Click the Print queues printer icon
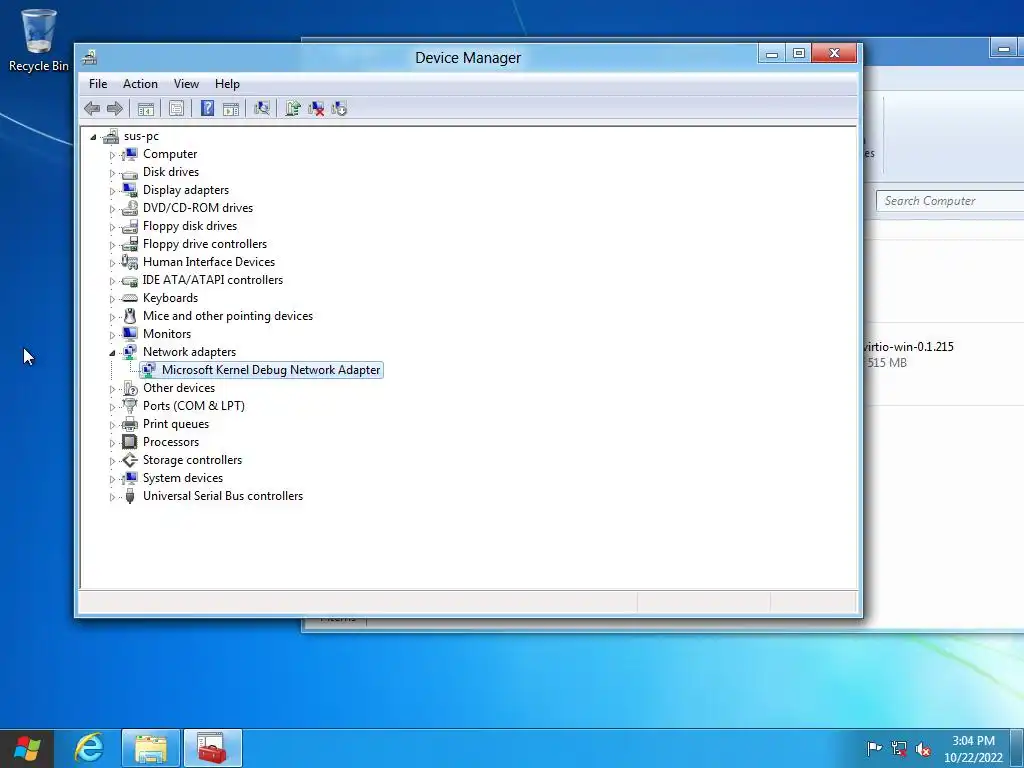Screen dimensions: 1024x768 130,424
